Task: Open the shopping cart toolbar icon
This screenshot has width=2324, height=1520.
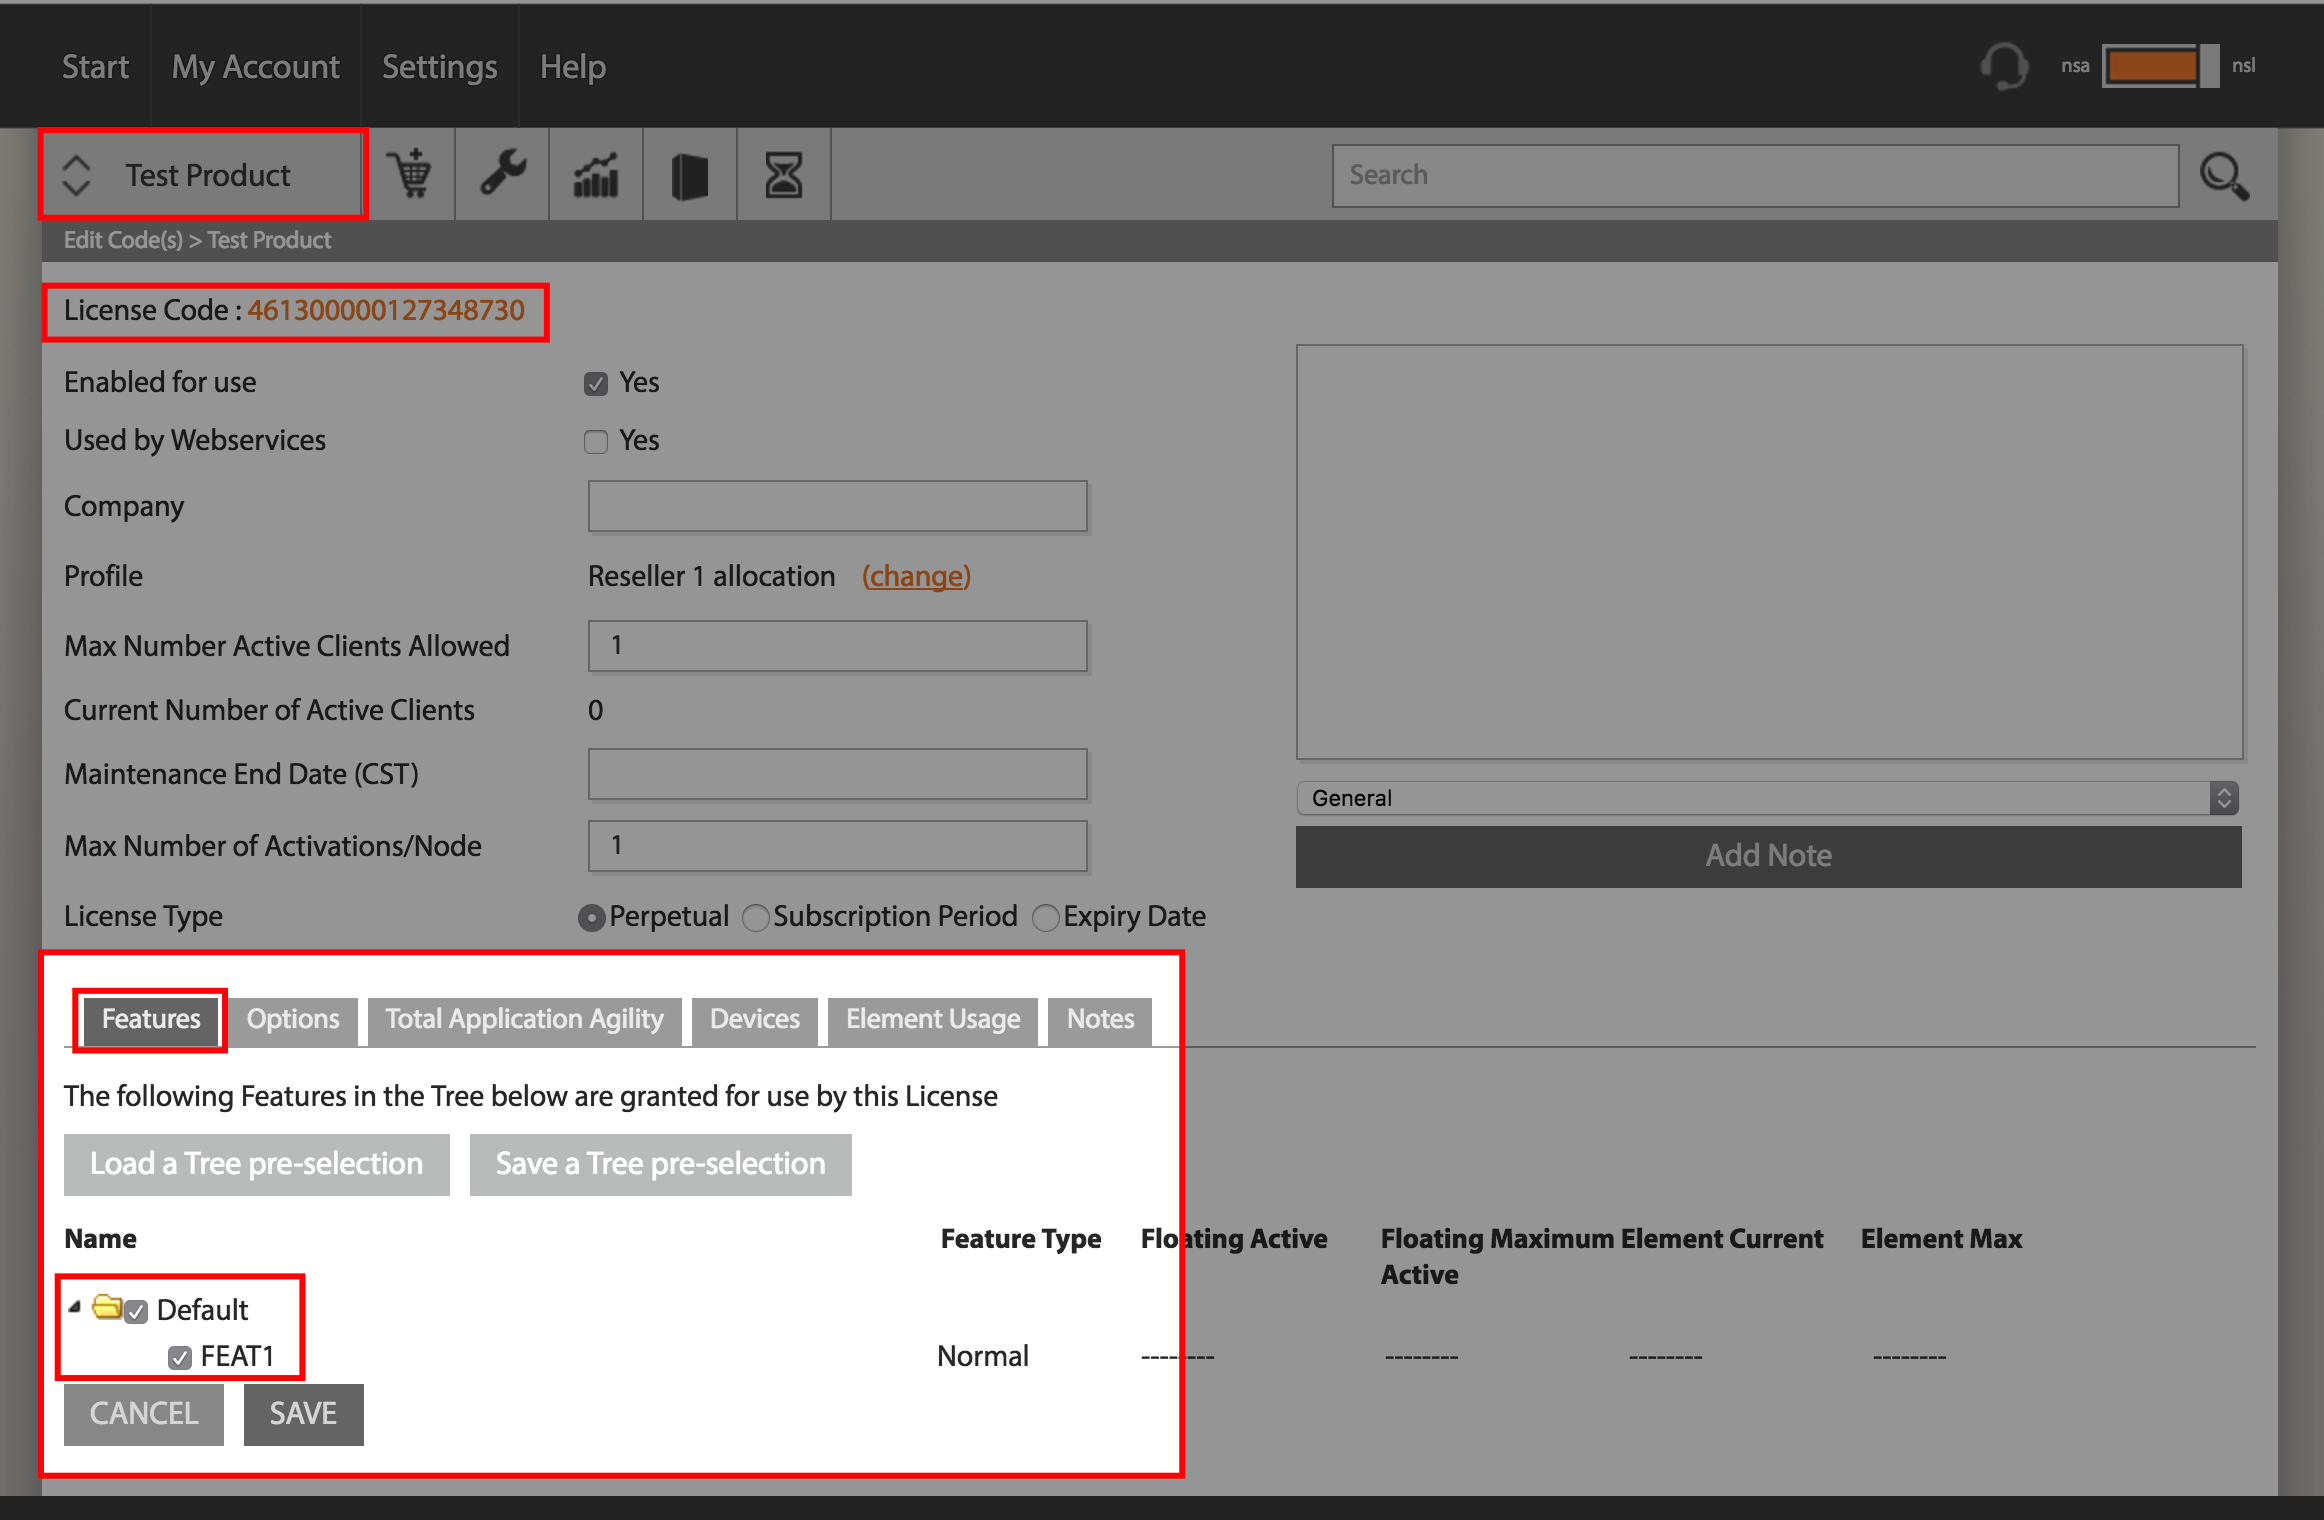Action: 409,175
